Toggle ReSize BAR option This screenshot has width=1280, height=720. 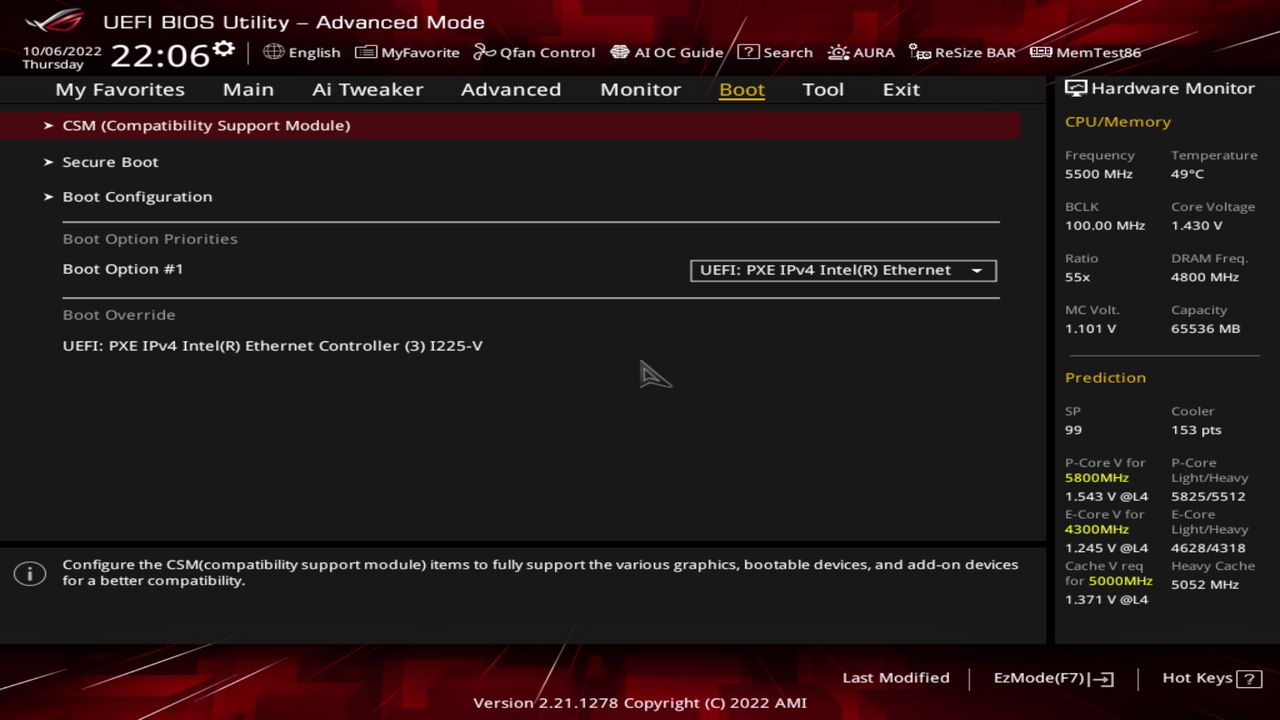[962, 52]
